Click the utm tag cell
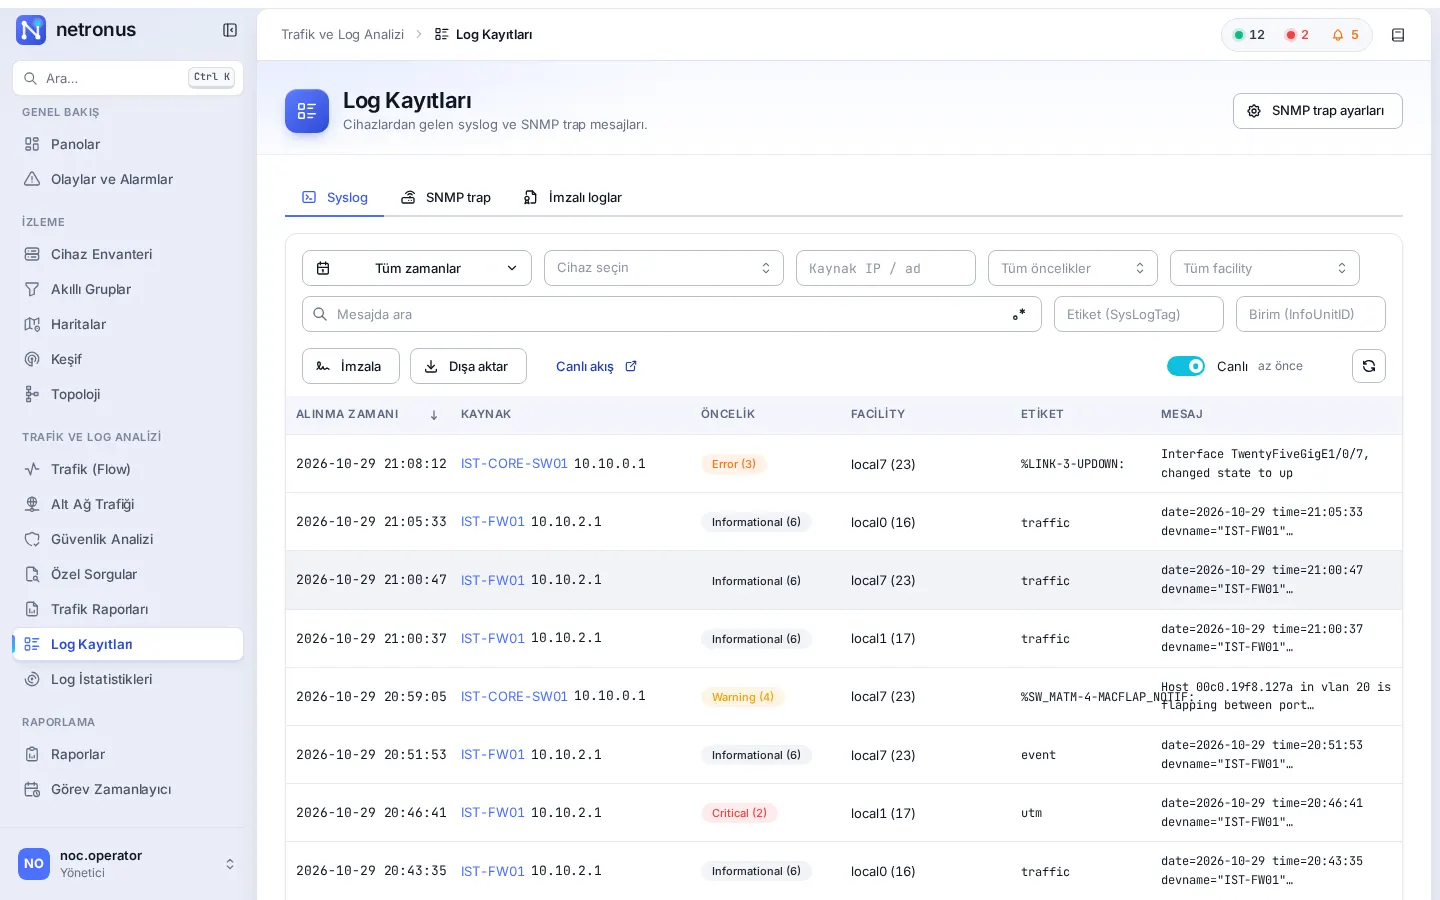The width and height of the screenshot is (1440, 900). click(1031, 813)
